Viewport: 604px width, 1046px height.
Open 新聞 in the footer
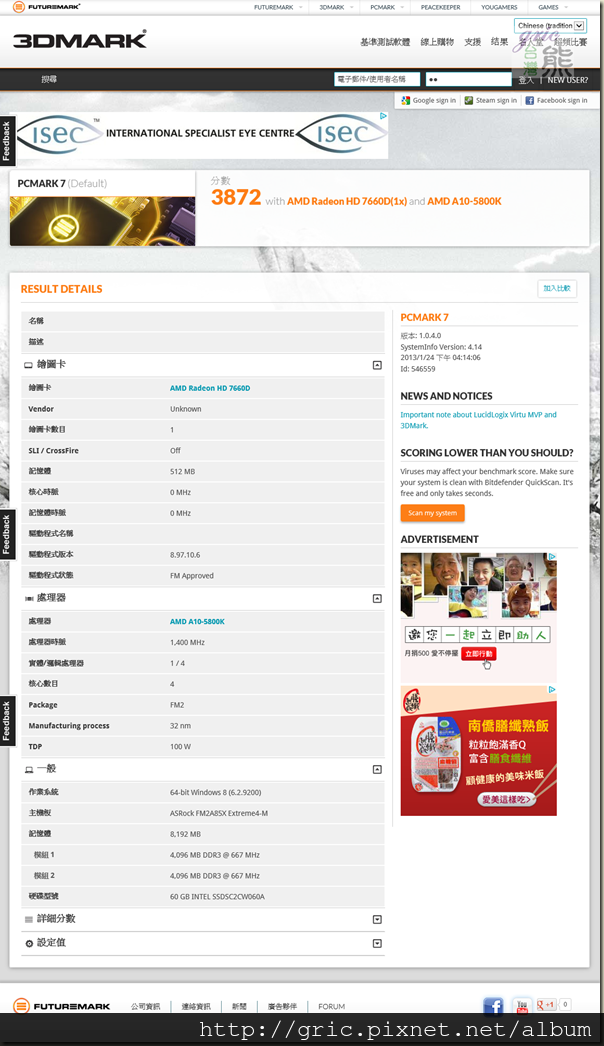(x=239, y=1007)
